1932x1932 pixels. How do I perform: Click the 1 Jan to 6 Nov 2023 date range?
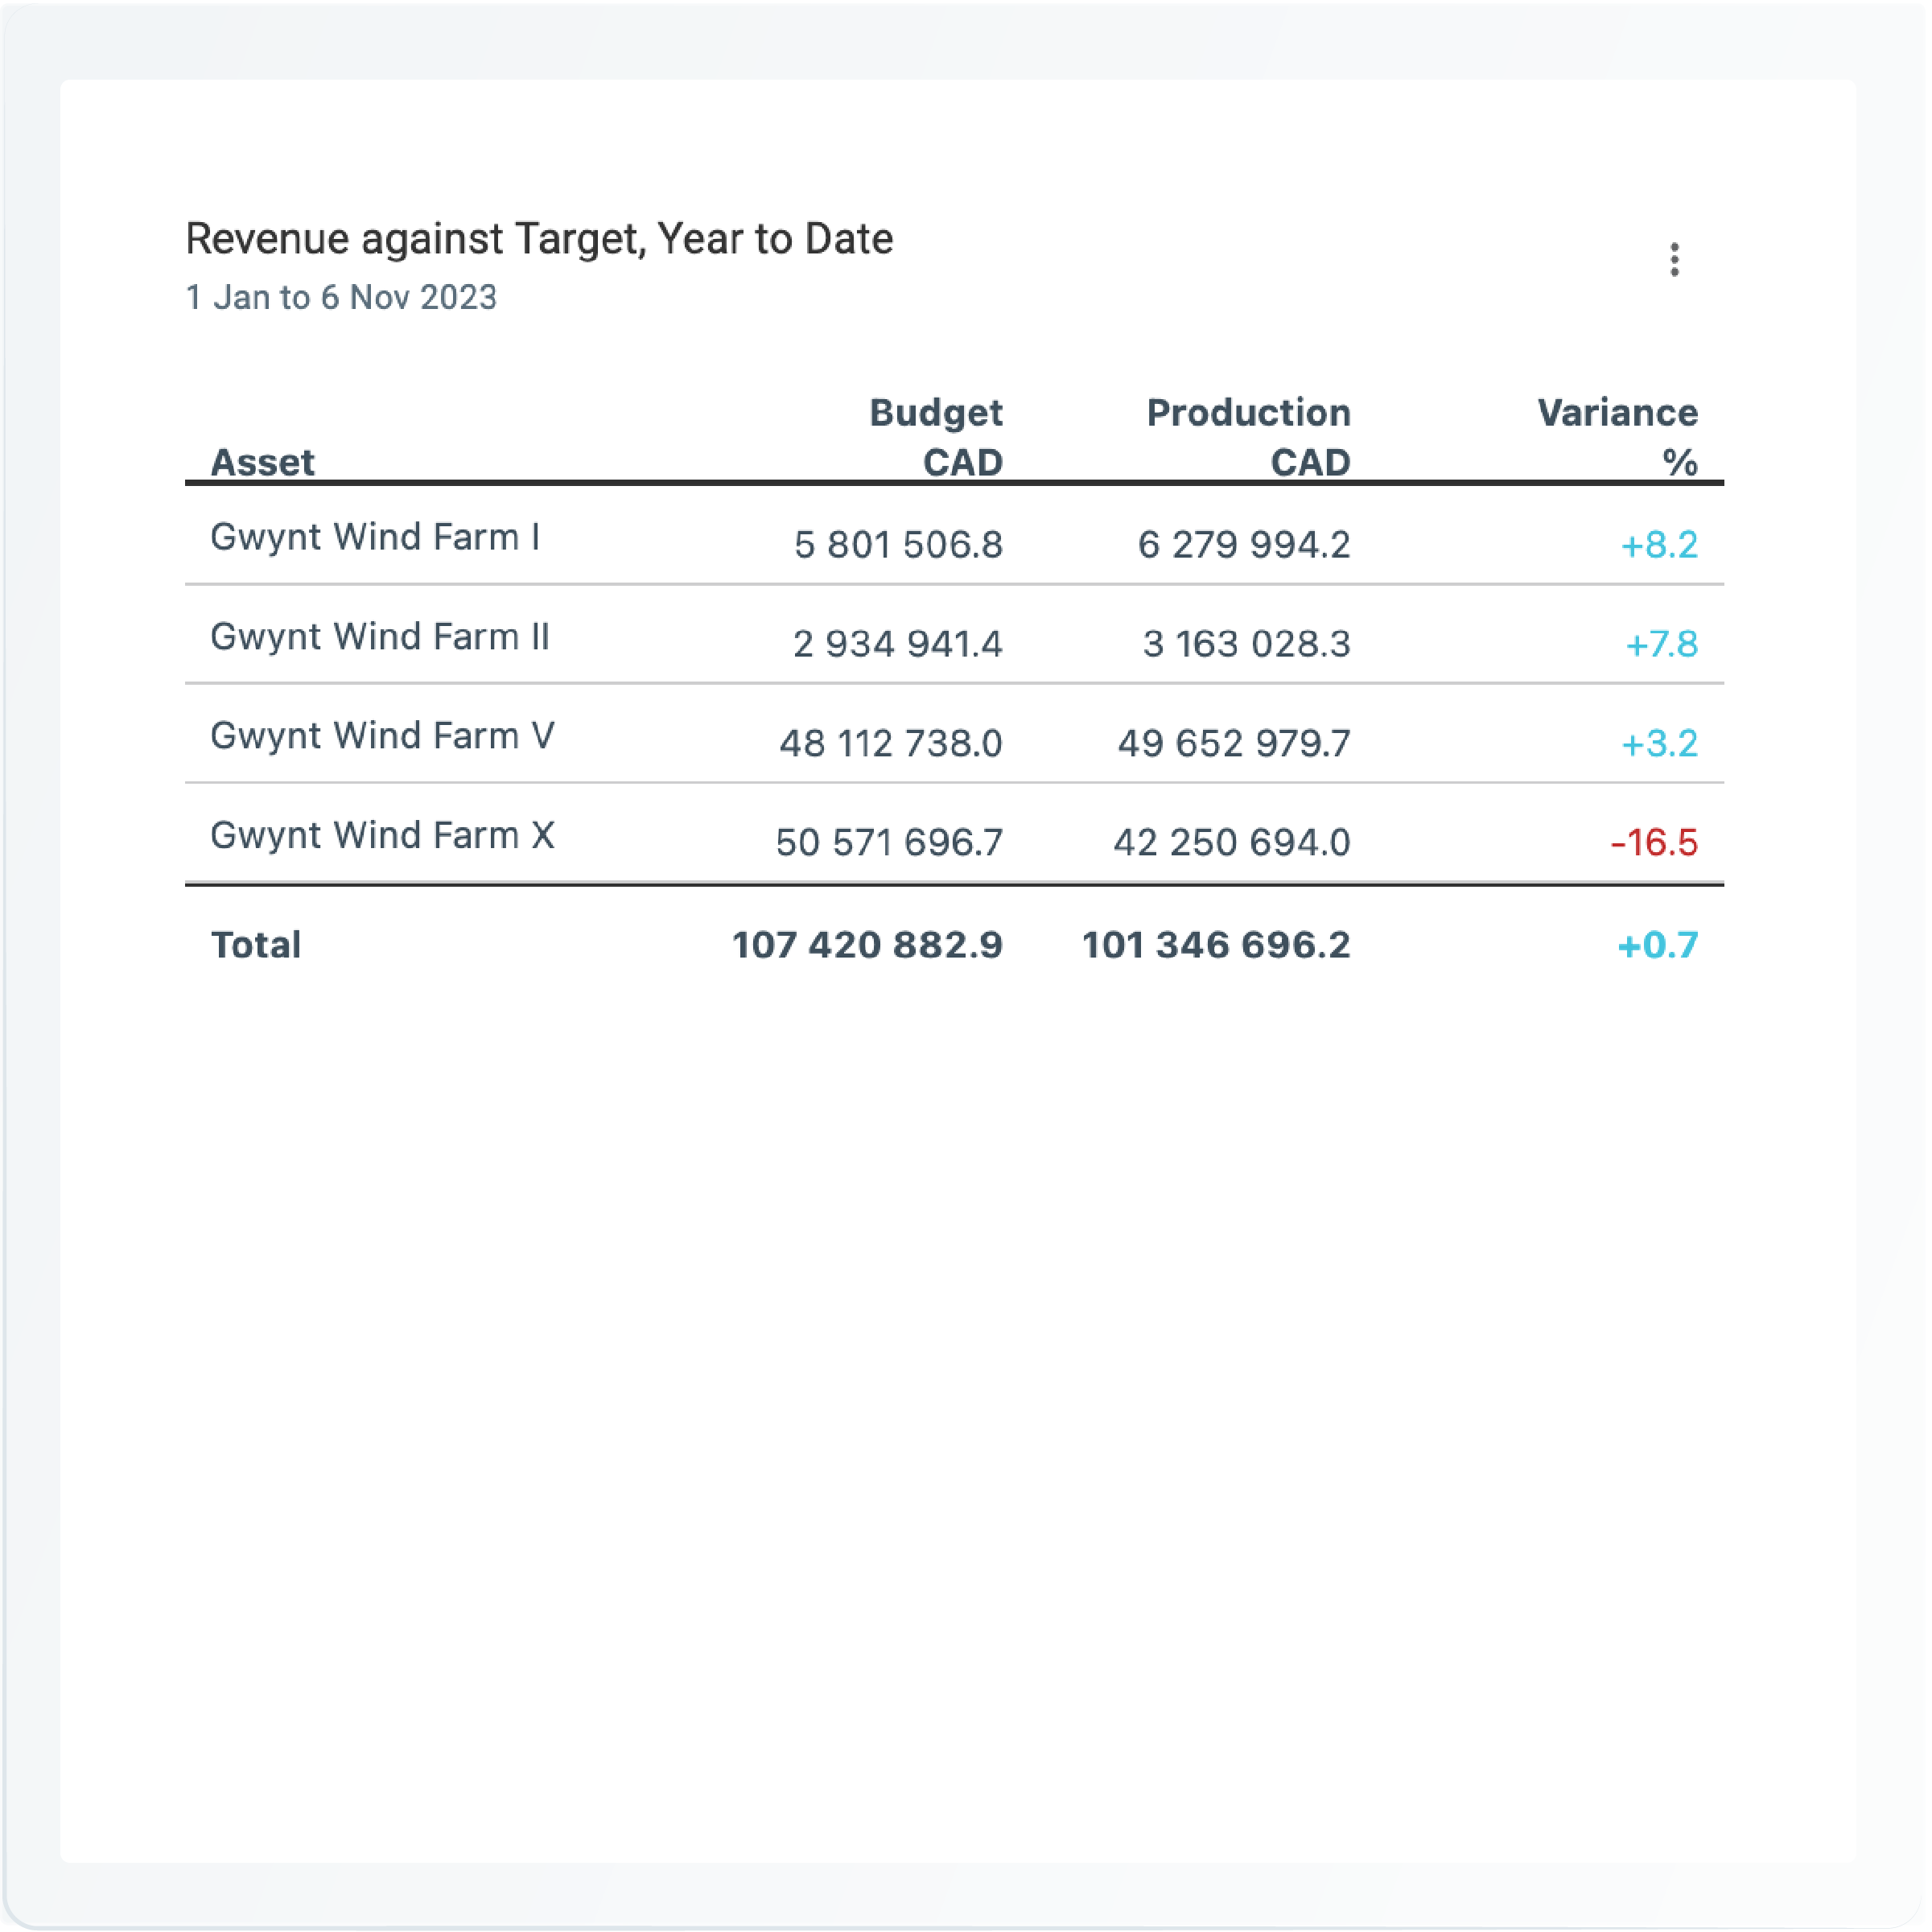(x=341, y=297)
